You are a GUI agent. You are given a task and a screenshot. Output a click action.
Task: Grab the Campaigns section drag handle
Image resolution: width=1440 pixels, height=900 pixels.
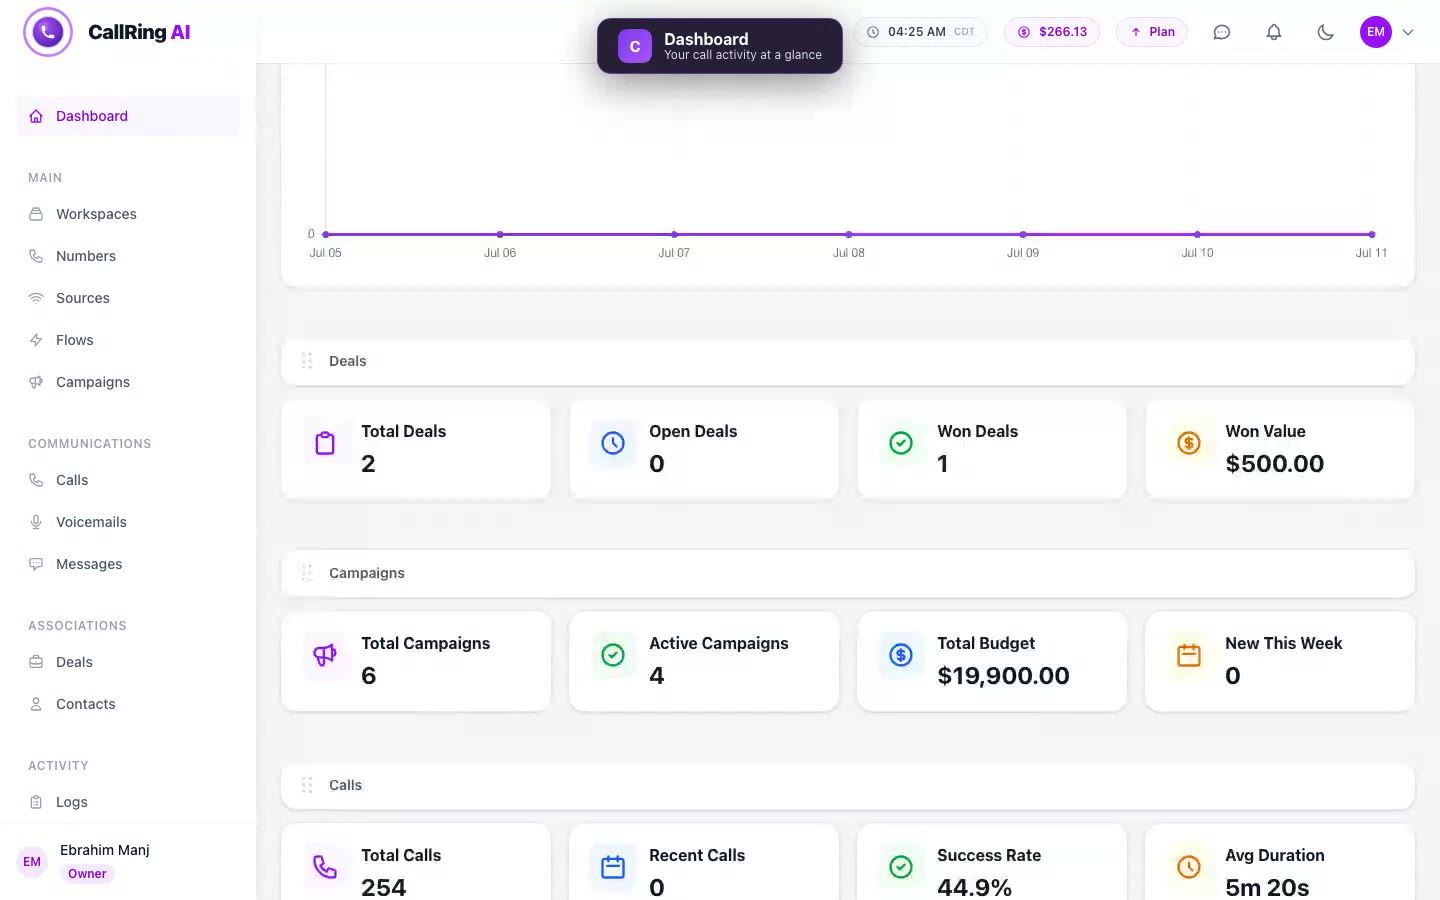click(307, 573)
